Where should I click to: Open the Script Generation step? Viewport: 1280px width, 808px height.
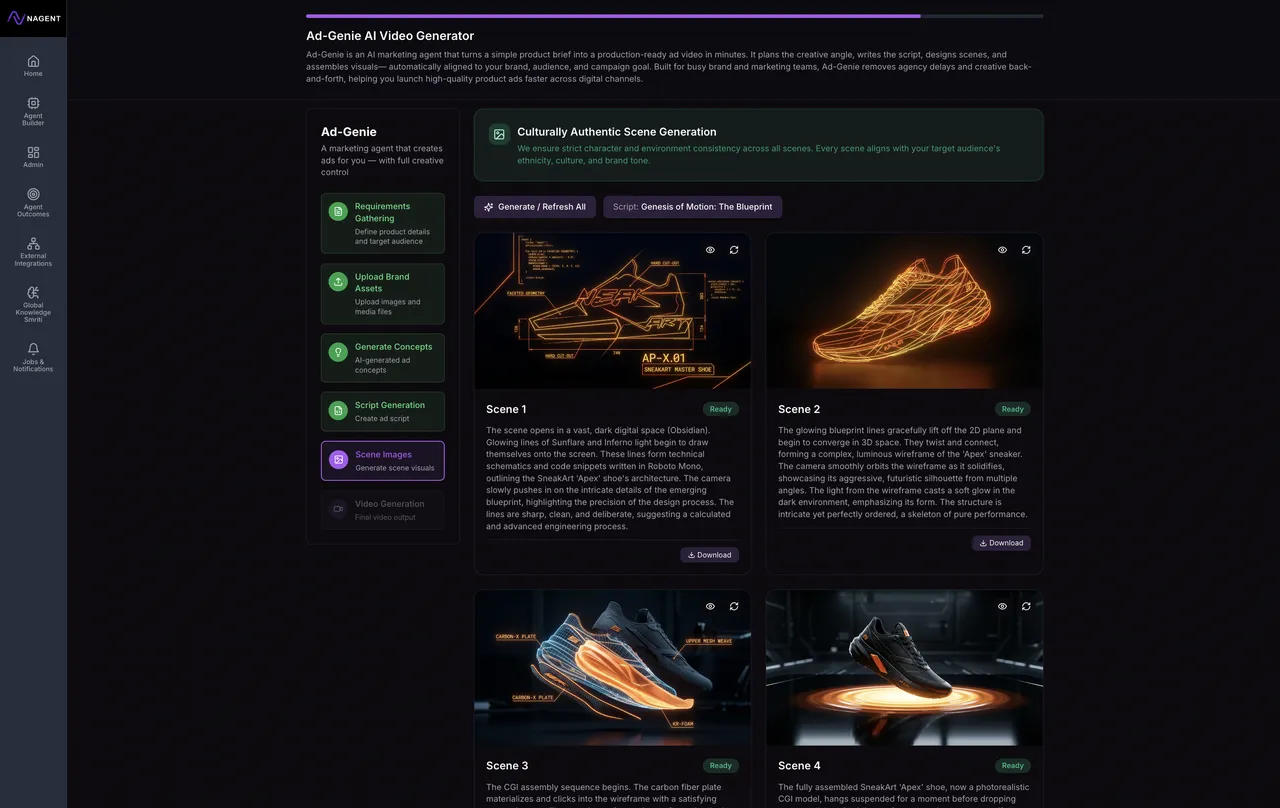383,411
